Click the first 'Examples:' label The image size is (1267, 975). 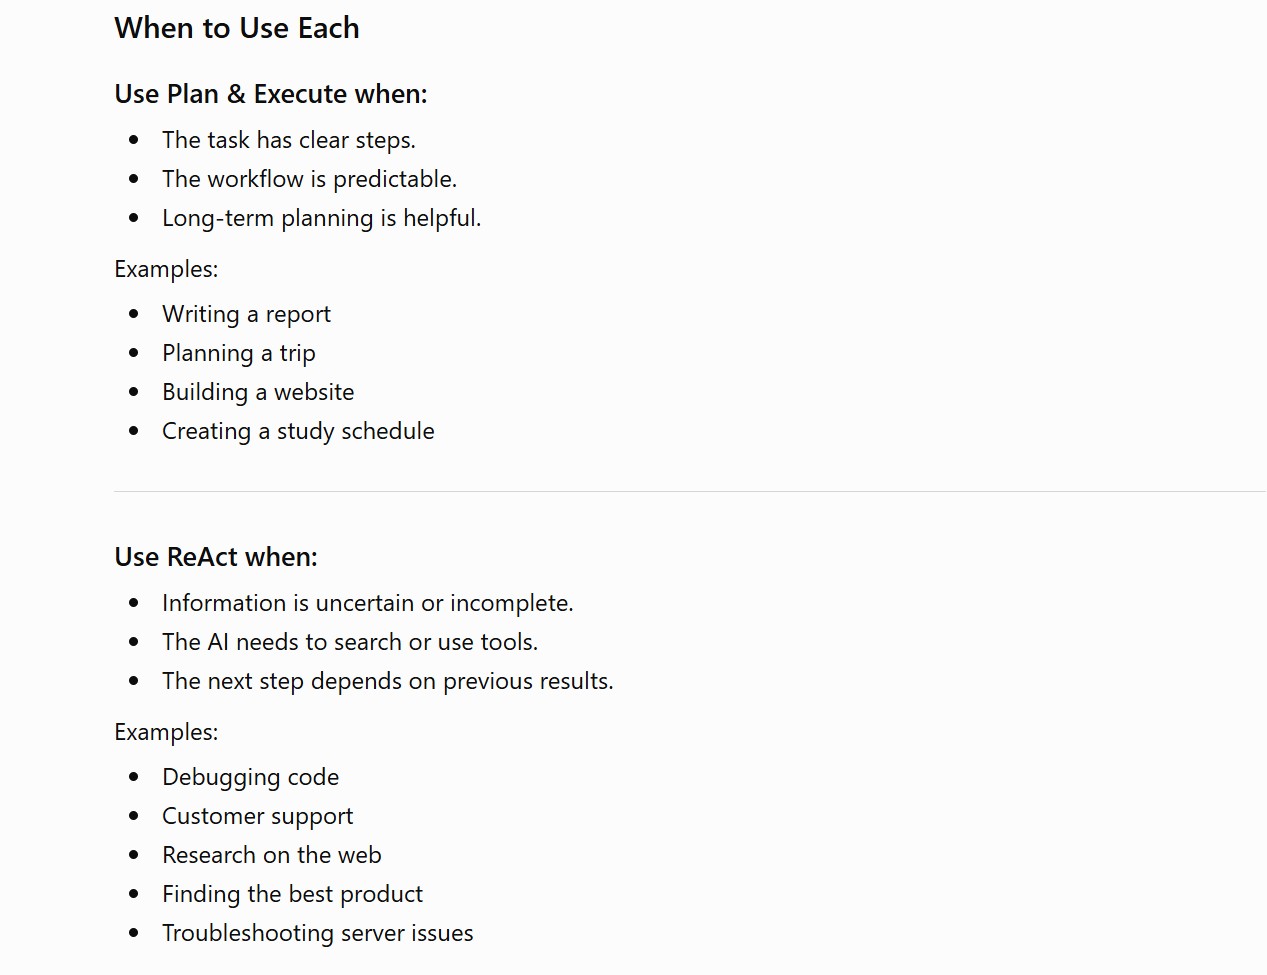click(166, 269)
